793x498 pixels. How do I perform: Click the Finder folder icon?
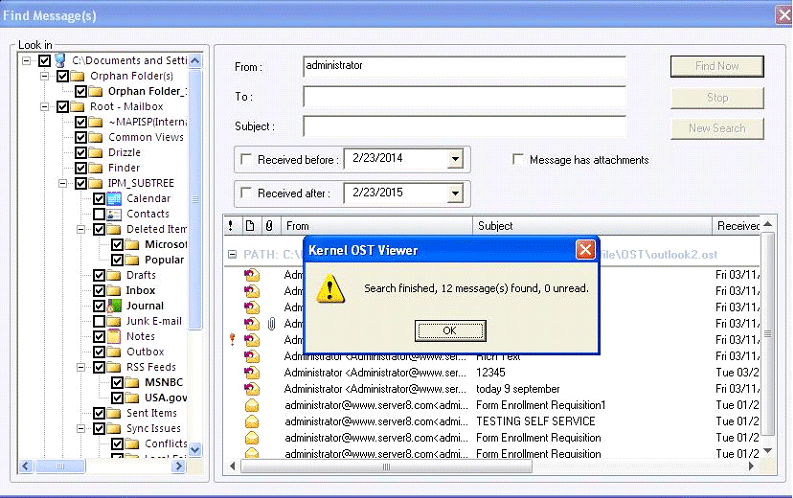96,168
